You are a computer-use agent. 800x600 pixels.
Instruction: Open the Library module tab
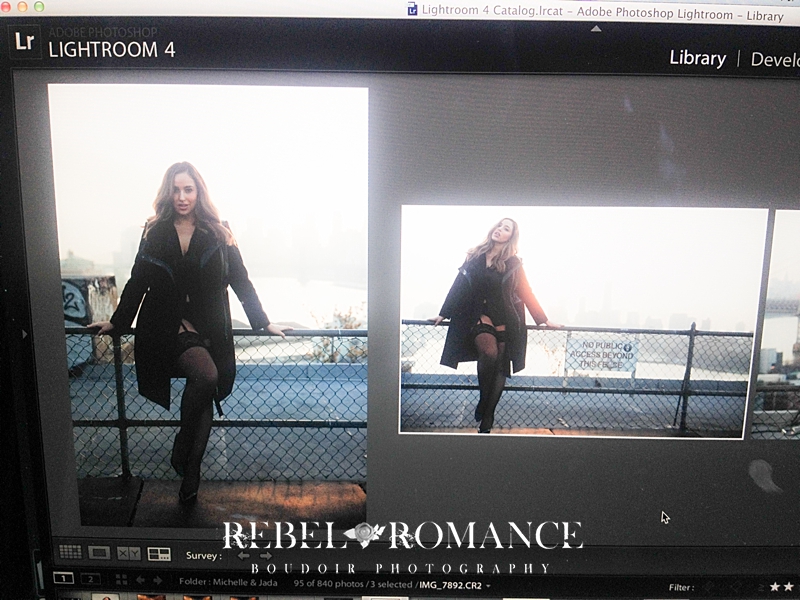click(697, 58)
